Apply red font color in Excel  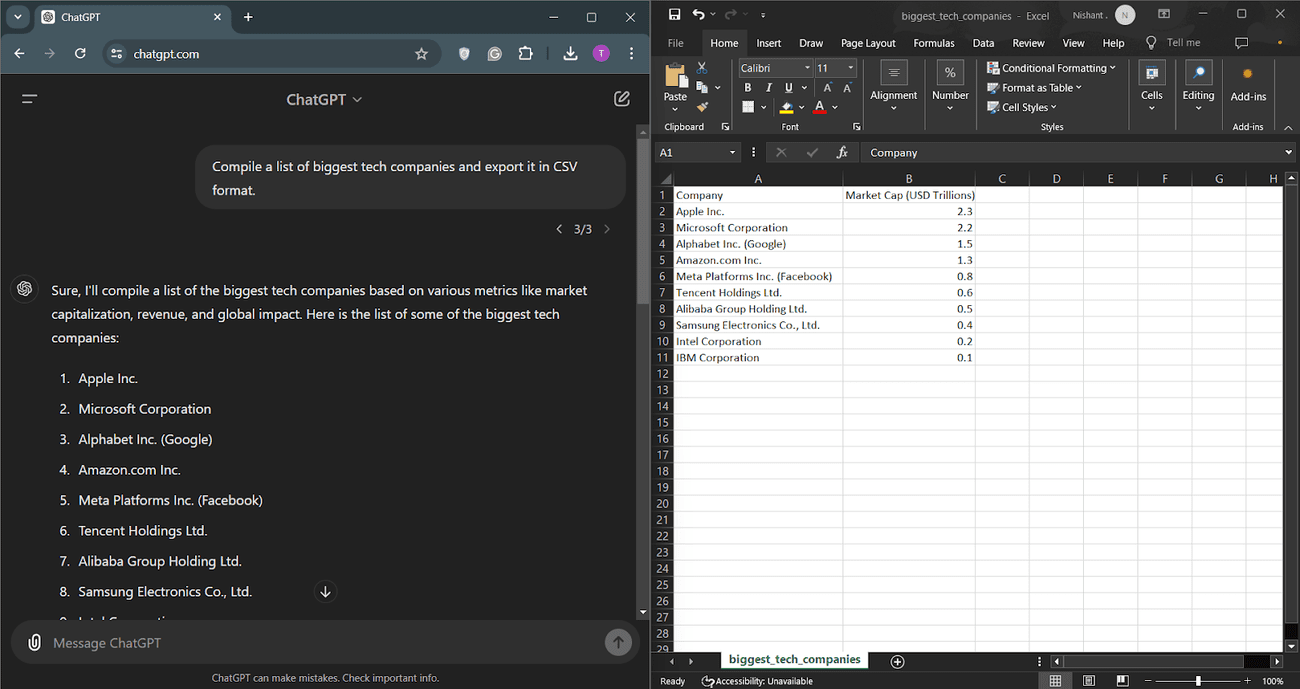click(820, 107)
